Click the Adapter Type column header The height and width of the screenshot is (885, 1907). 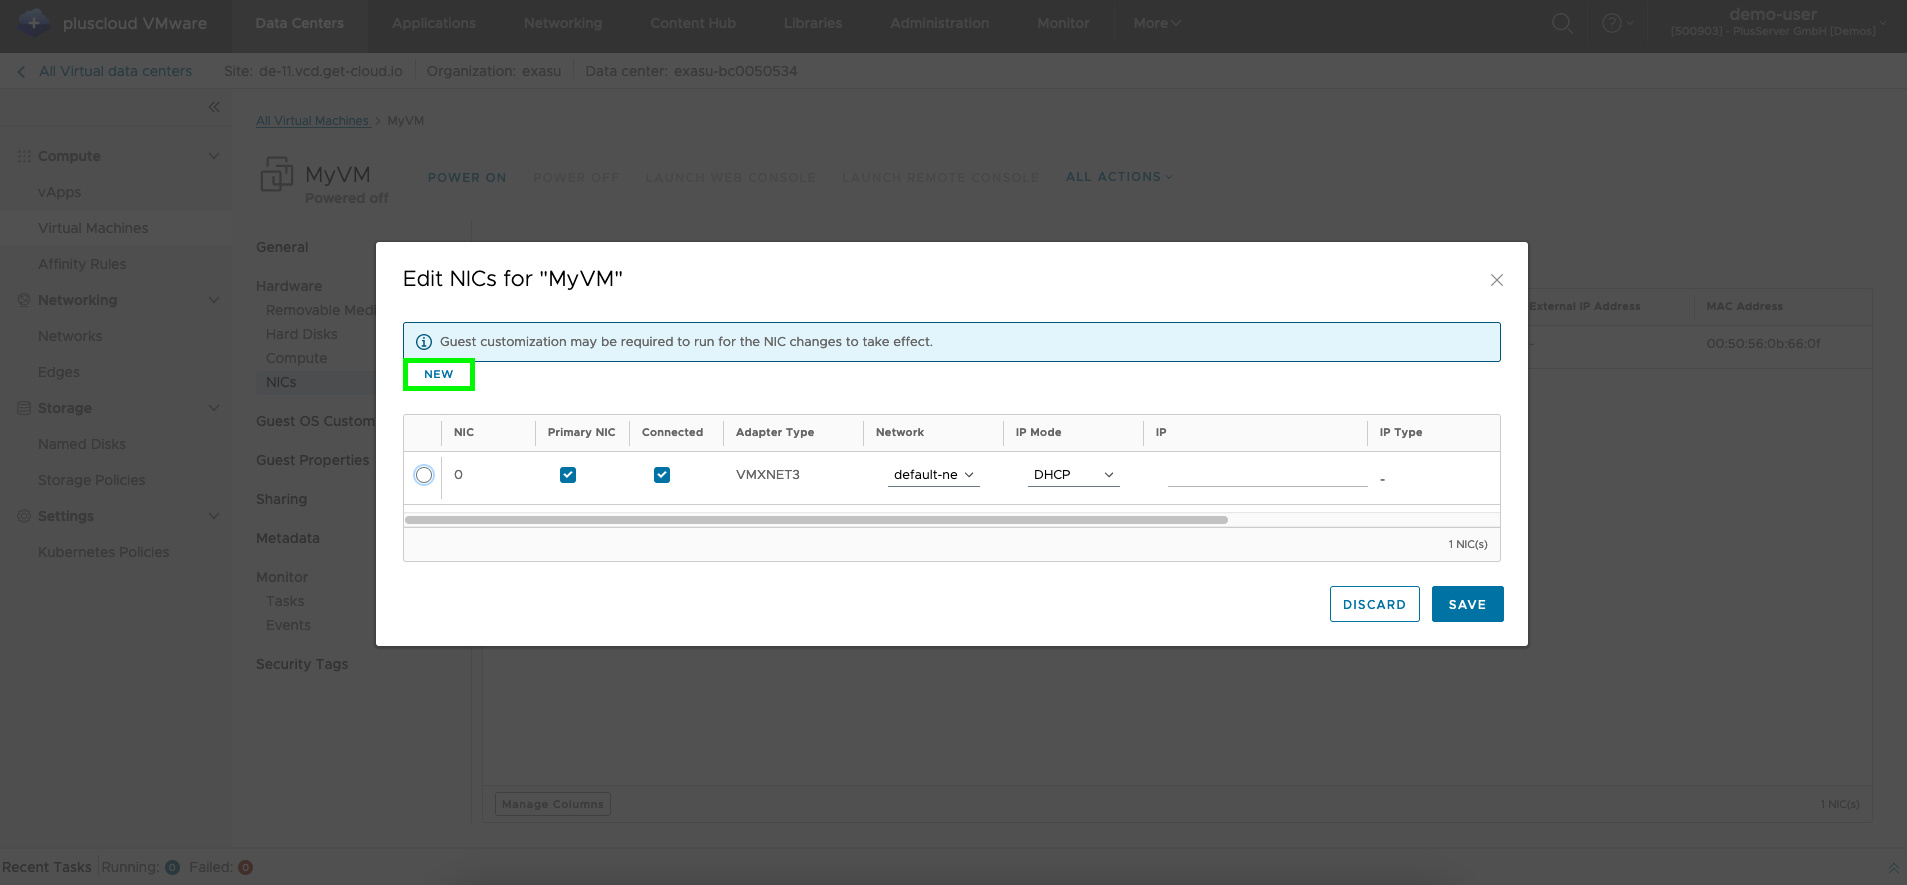coord(775,432)
